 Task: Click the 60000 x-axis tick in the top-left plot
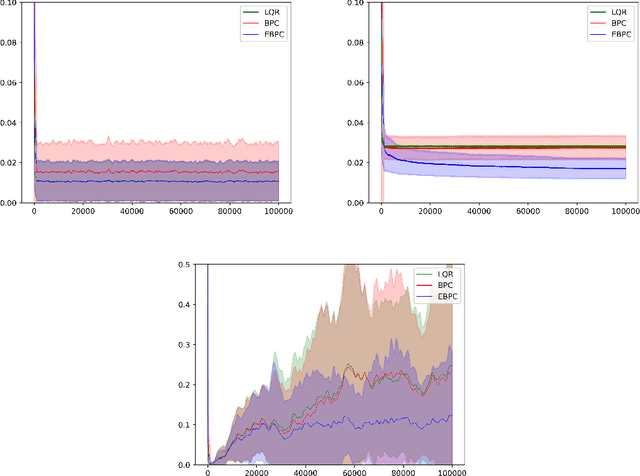(180, 212)
